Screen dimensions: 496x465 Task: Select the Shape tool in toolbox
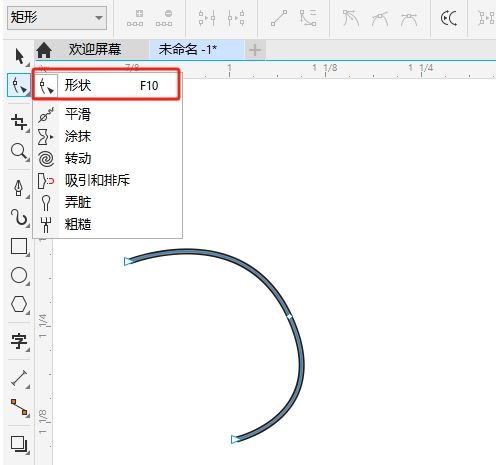pyautogui.click(x=19, y=86)
